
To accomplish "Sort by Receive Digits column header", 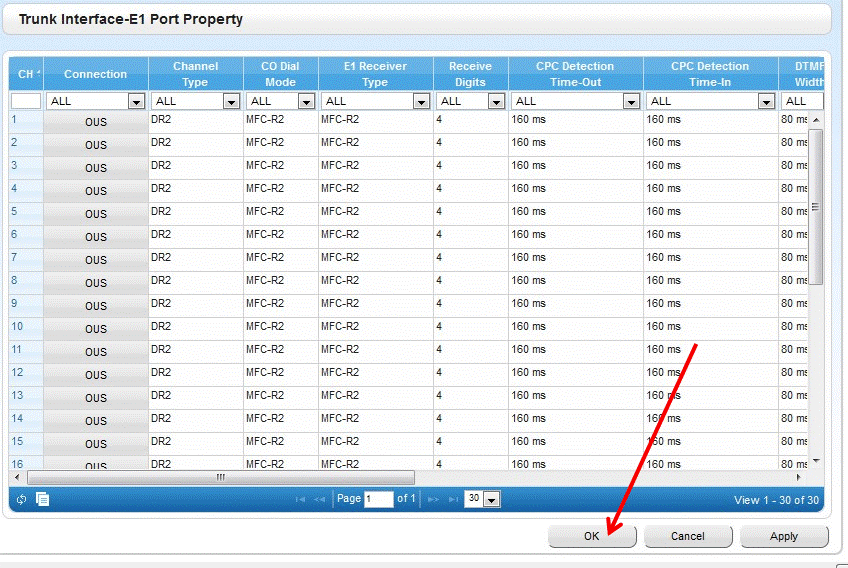I will [x=470, y=74].
